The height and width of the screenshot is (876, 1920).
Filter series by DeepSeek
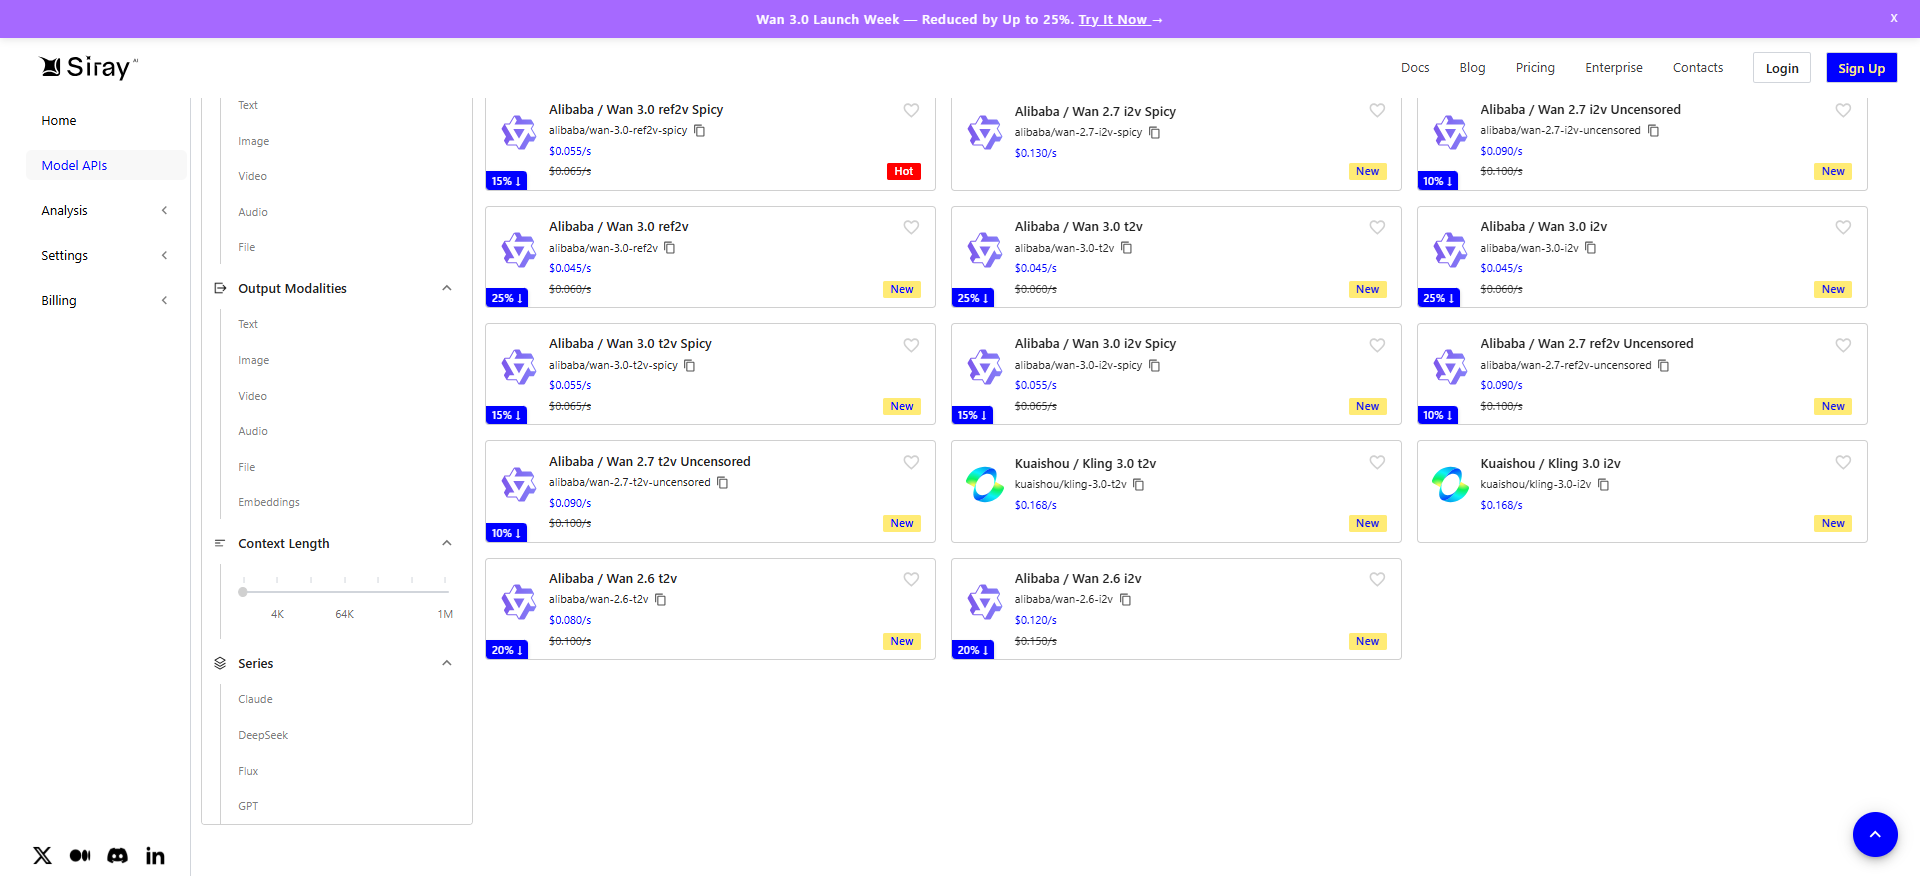[263, 735]
